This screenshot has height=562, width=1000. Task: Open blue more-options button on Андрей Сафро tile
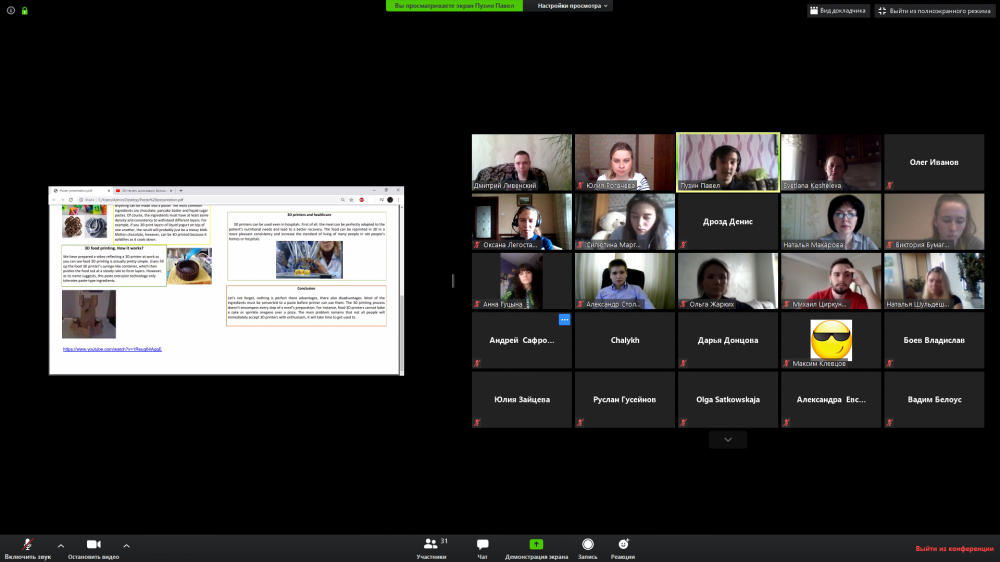point(564,320)
